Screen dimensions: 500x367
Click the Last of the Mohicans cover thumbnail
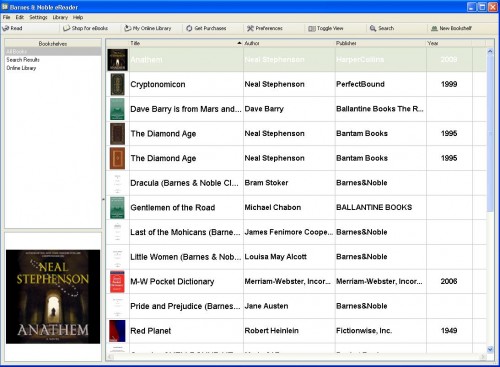click(117, 232)
